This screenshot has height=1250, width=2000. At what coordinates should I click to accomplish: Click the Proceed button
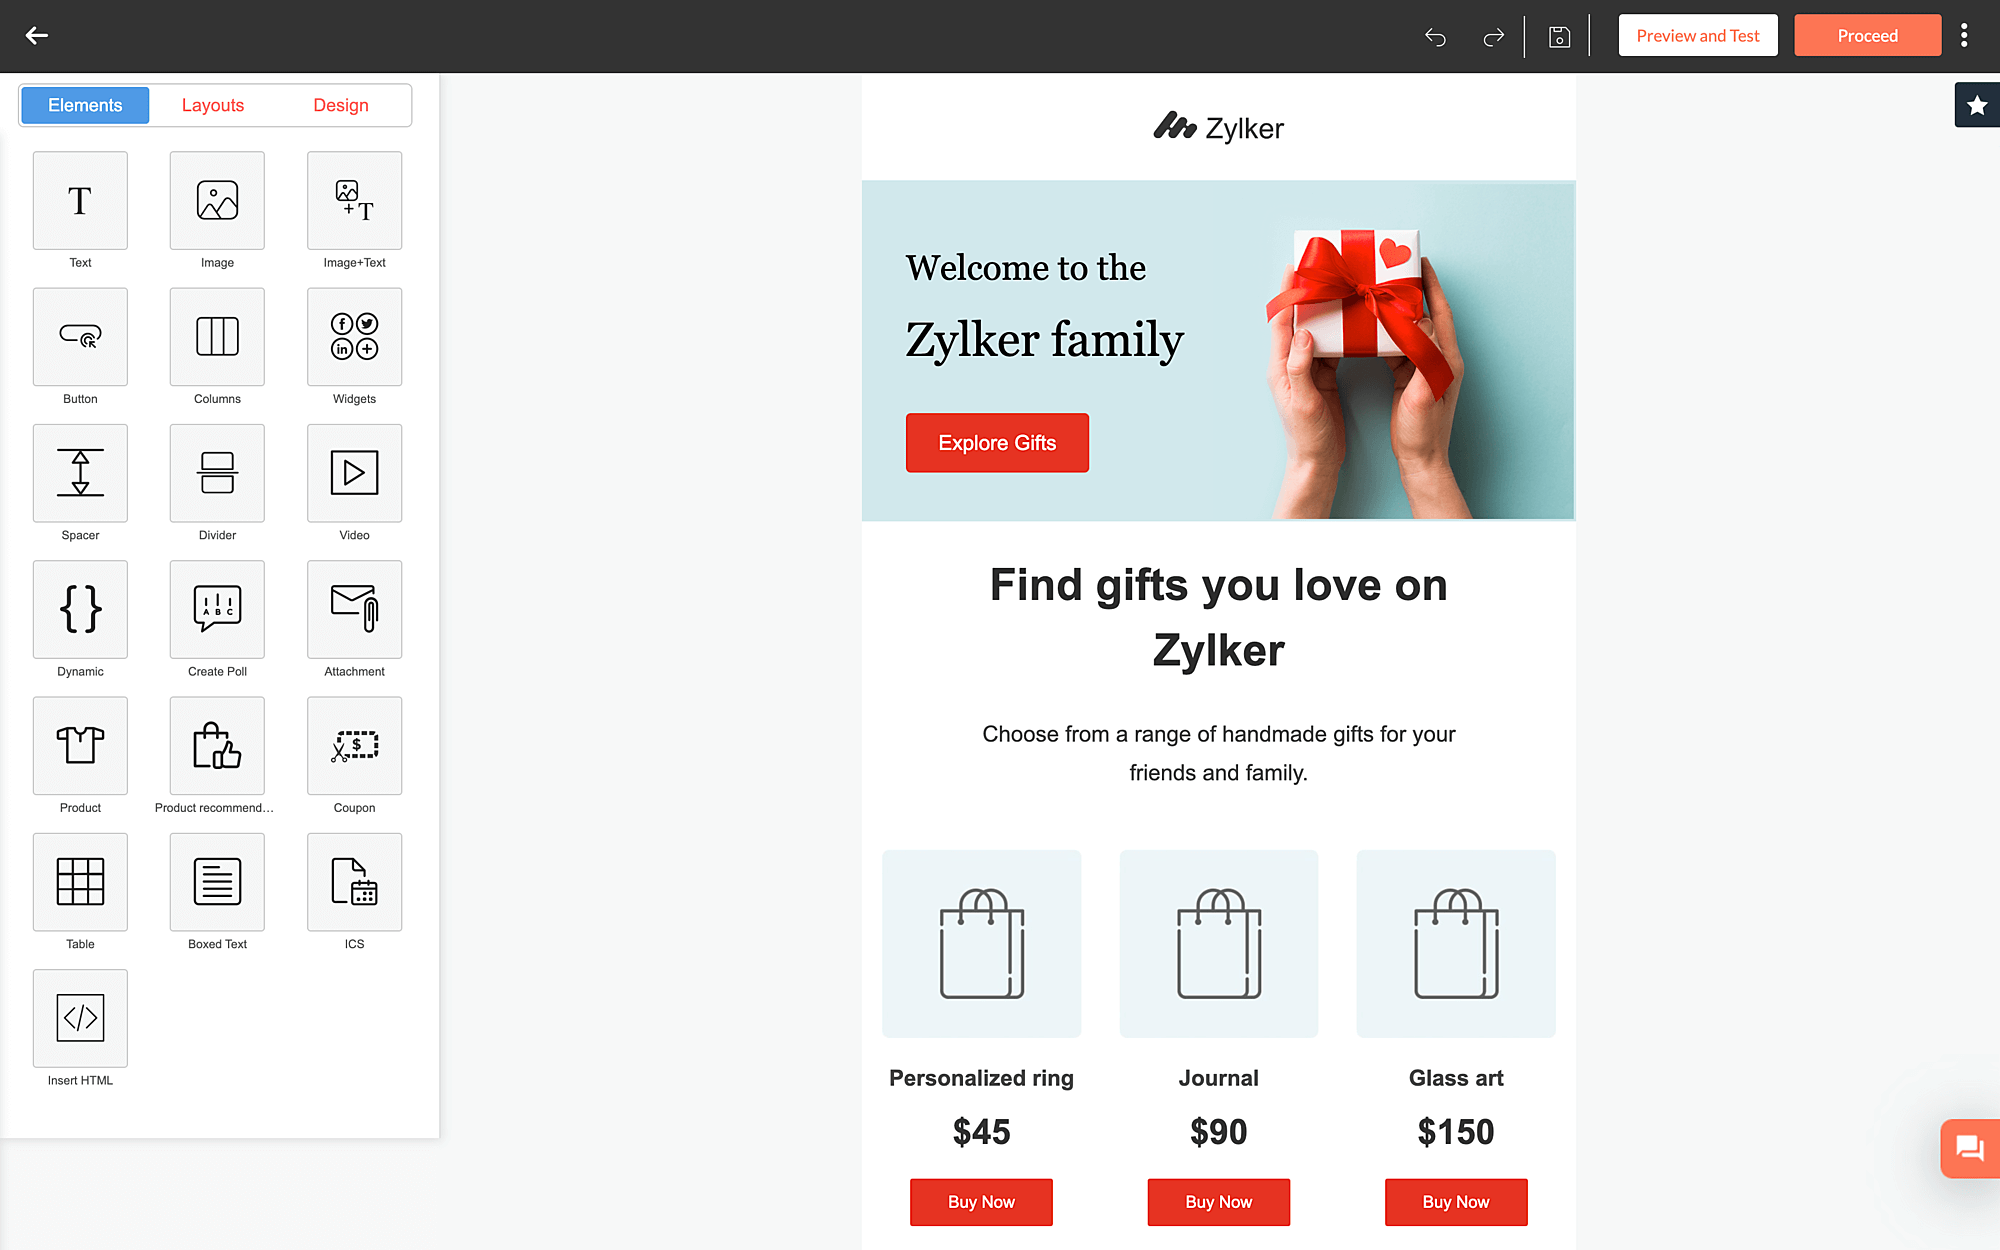[x=1868, y=36]
